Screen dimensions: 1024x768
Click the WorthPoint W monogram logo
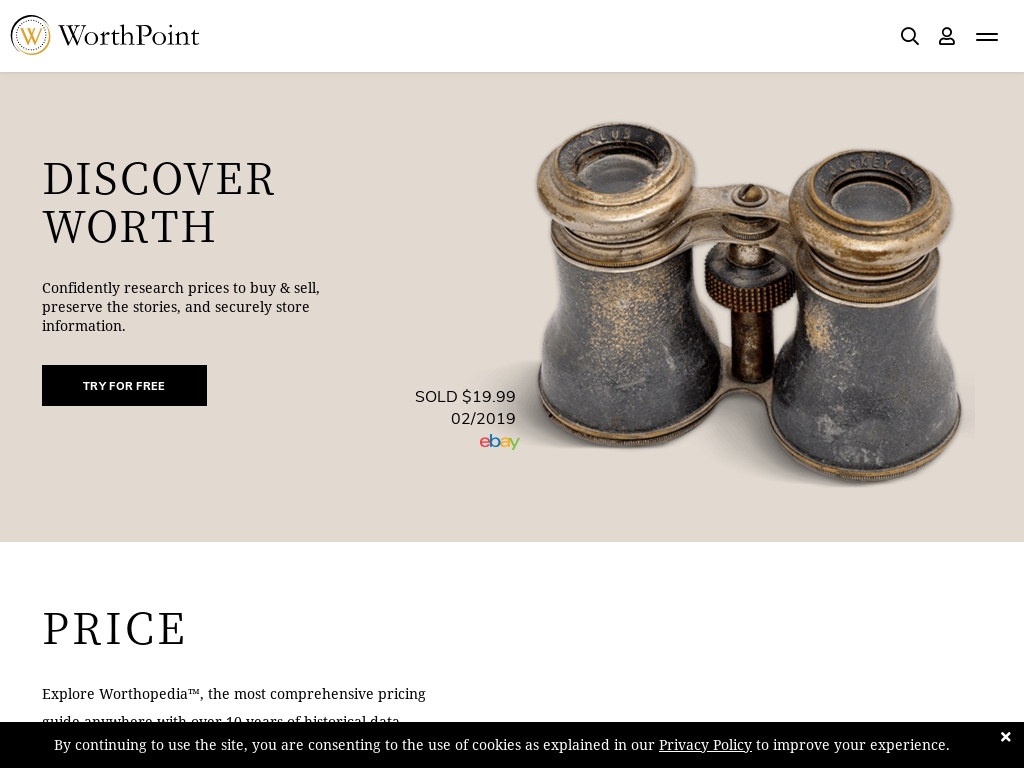(31, 35)
